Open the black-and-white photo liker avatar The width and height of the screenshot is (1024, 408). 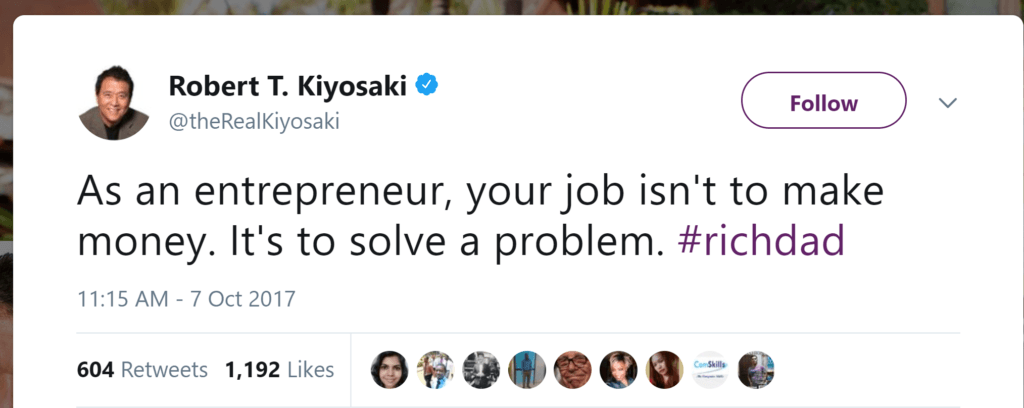pos(481,370)
